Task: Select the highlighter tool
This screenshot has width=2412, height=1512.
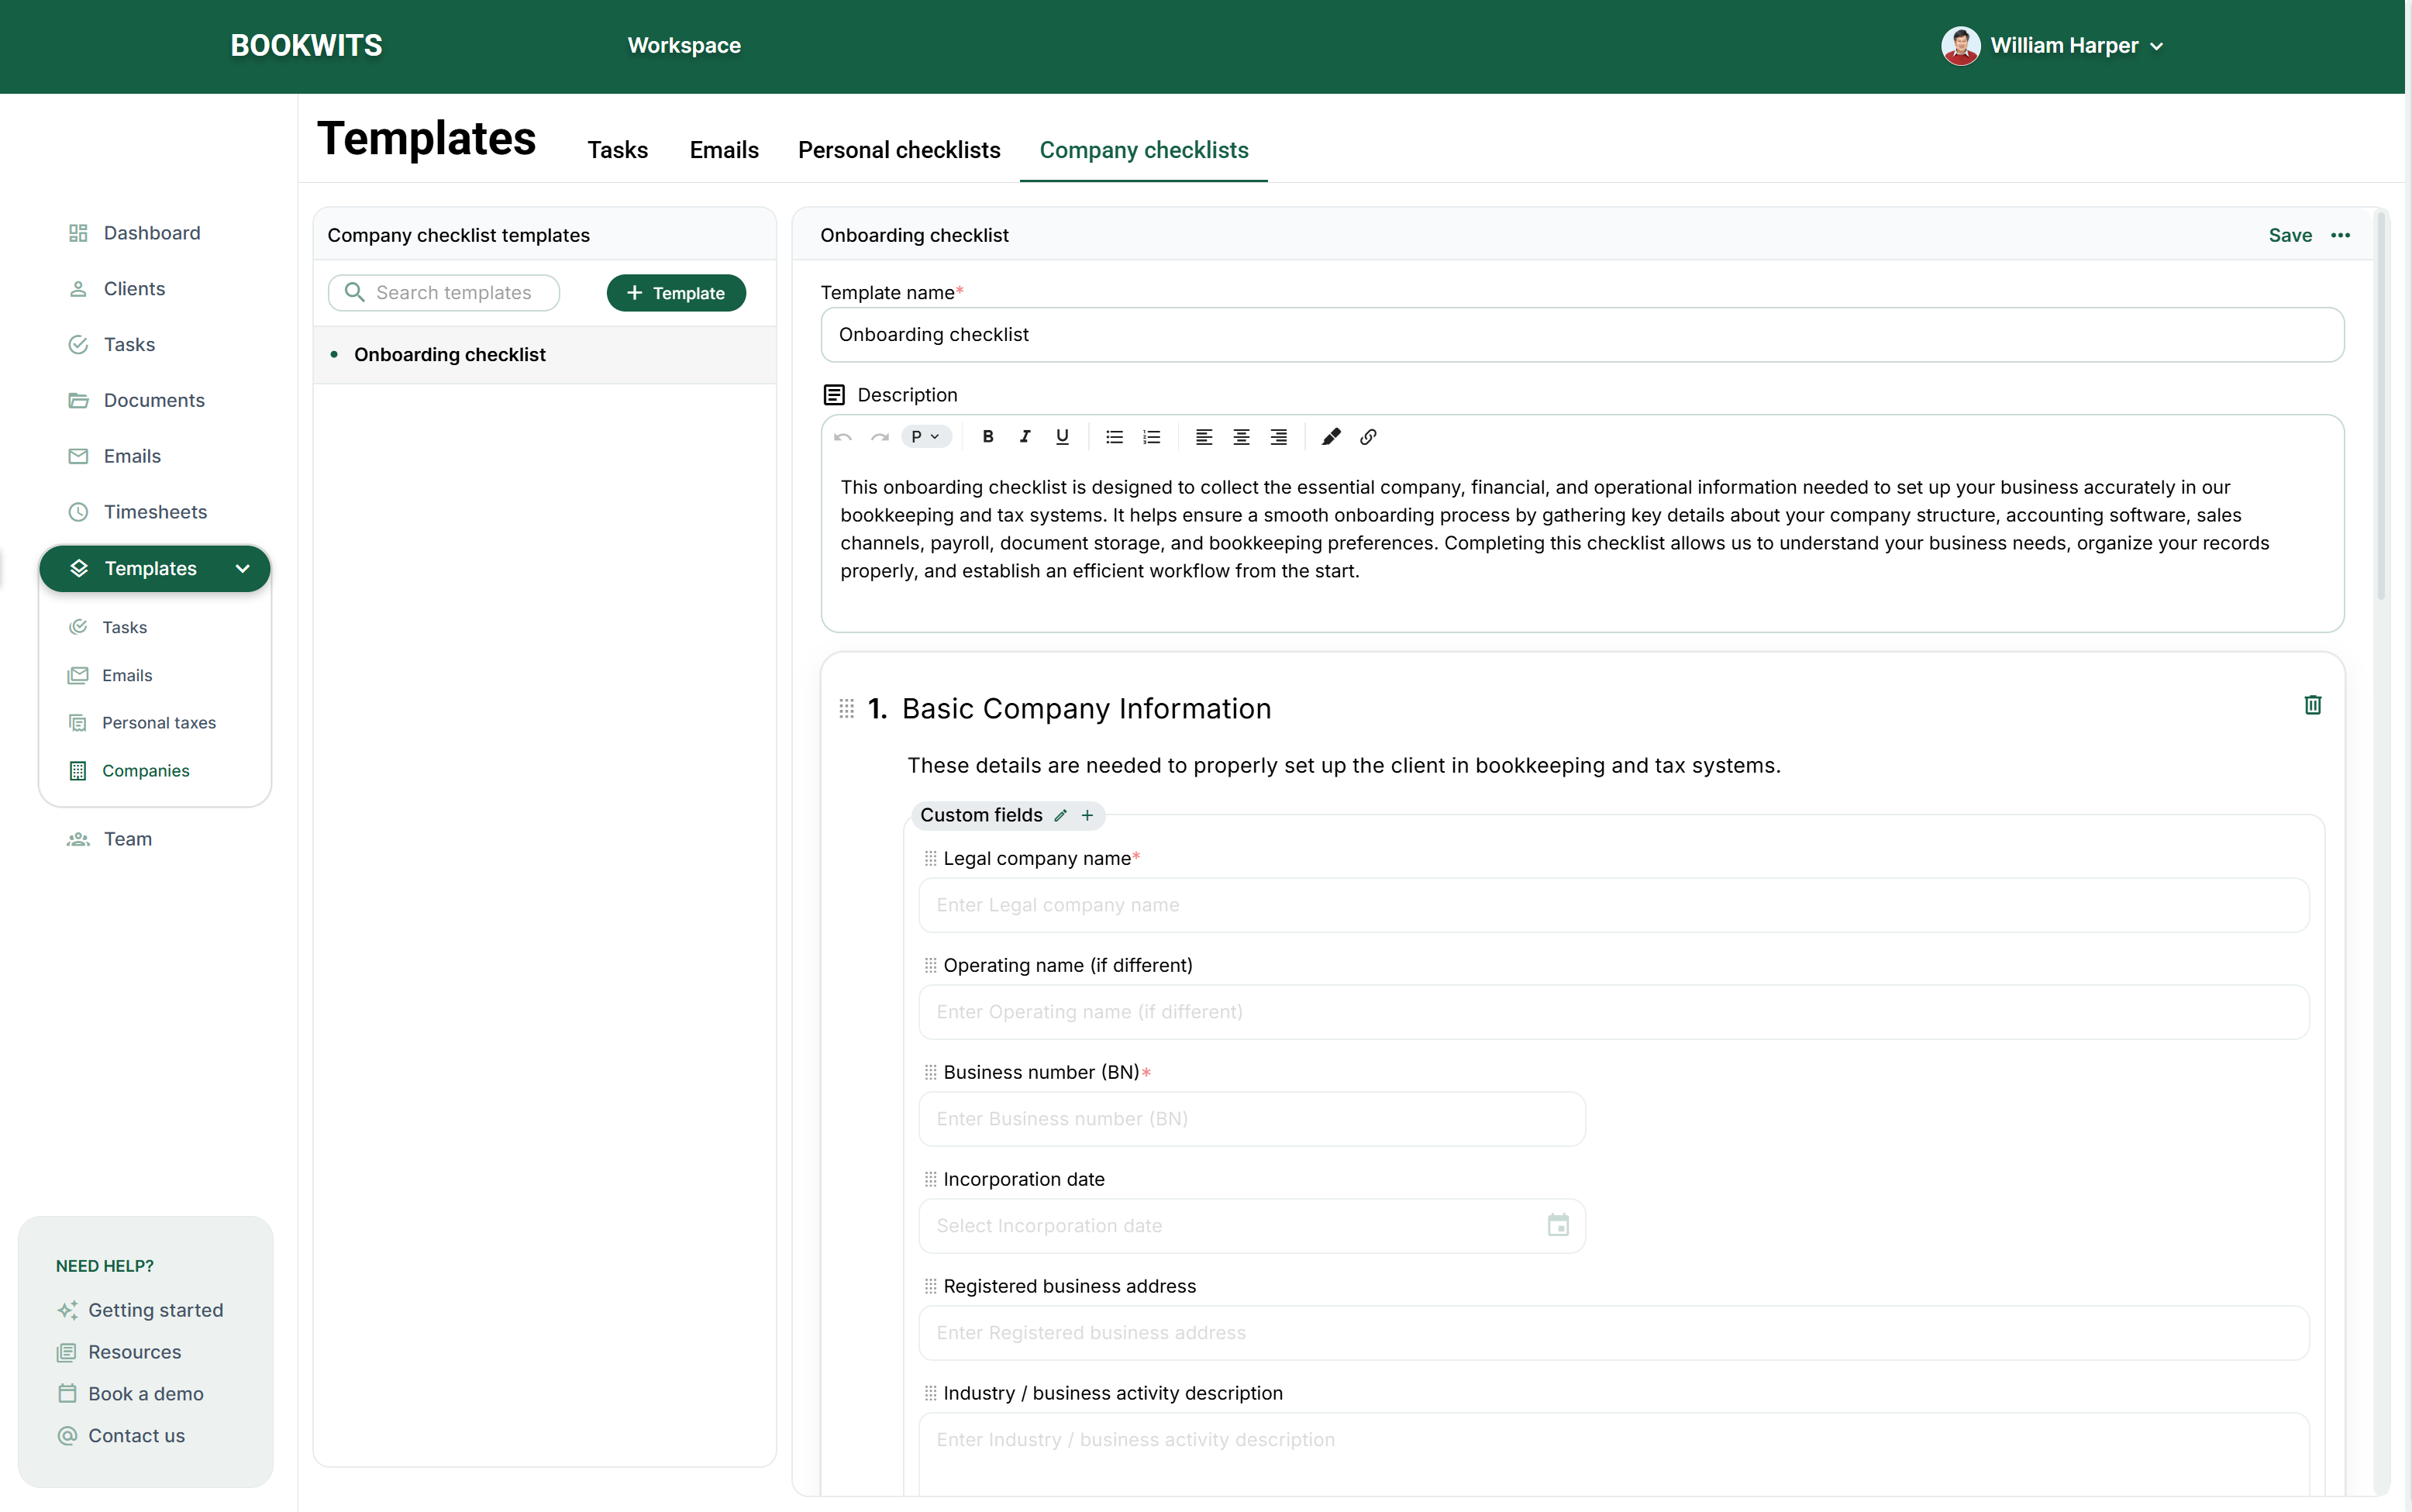Action: point(1331,437)
